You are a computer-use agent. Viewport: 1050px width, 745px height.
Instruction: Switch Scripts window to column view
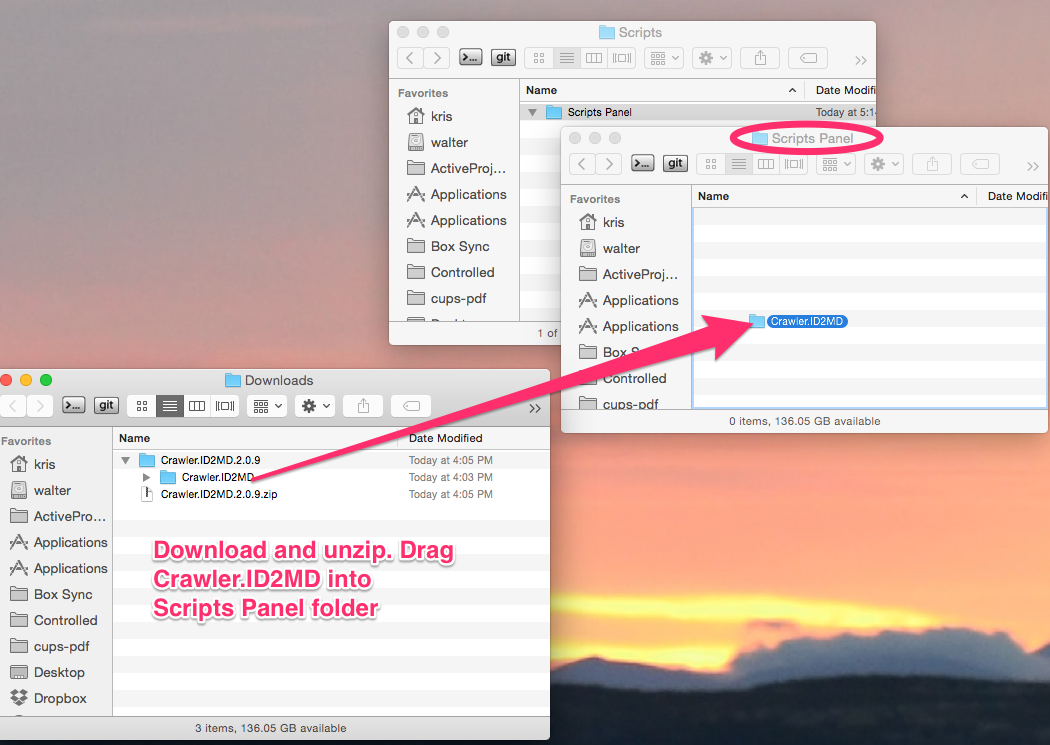point(594,58)
